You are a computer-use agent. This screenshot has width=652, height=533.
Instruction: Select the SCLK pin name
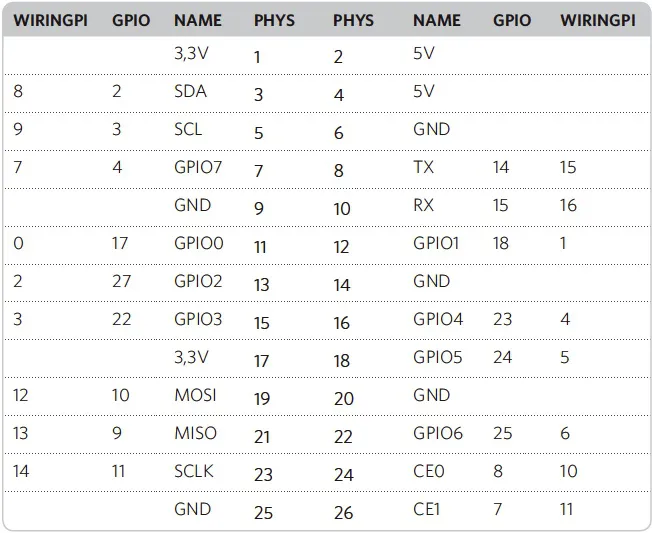(194, 471)
